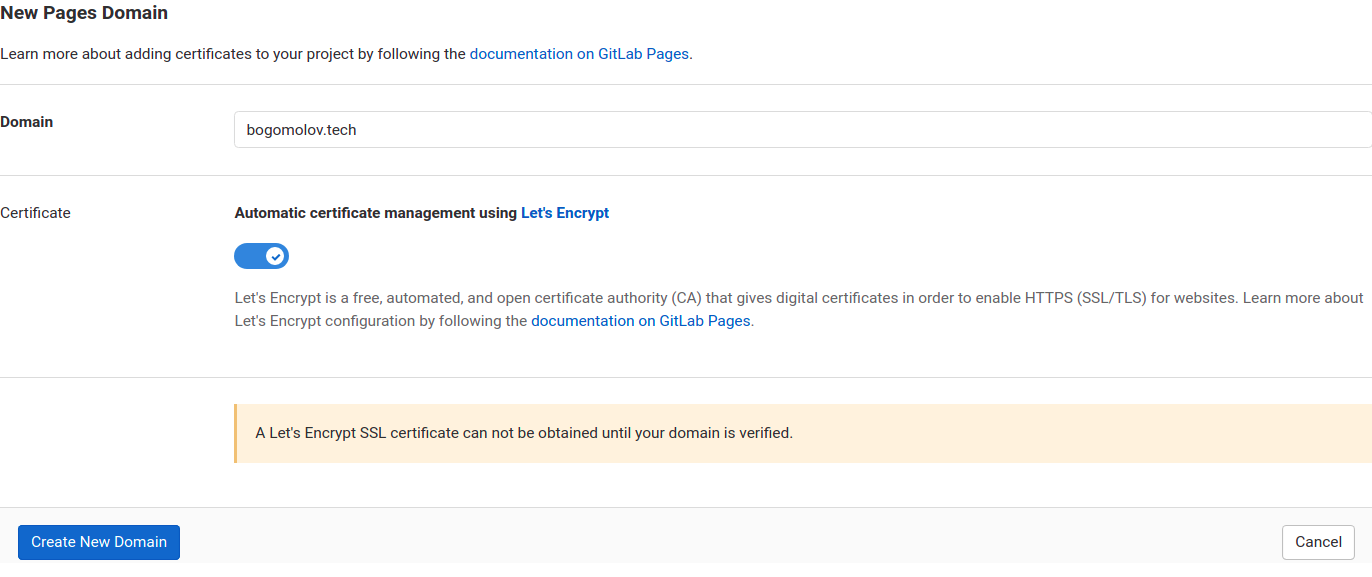Open the Let's Encrypt link in Certificate heading
1372x577 pixels.
[565, 213]
